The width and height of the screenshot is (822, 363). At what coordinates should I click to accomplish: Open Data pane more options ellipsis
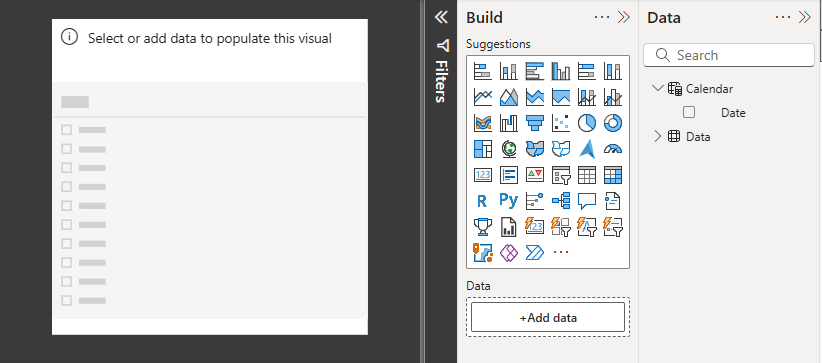(783, 17)
